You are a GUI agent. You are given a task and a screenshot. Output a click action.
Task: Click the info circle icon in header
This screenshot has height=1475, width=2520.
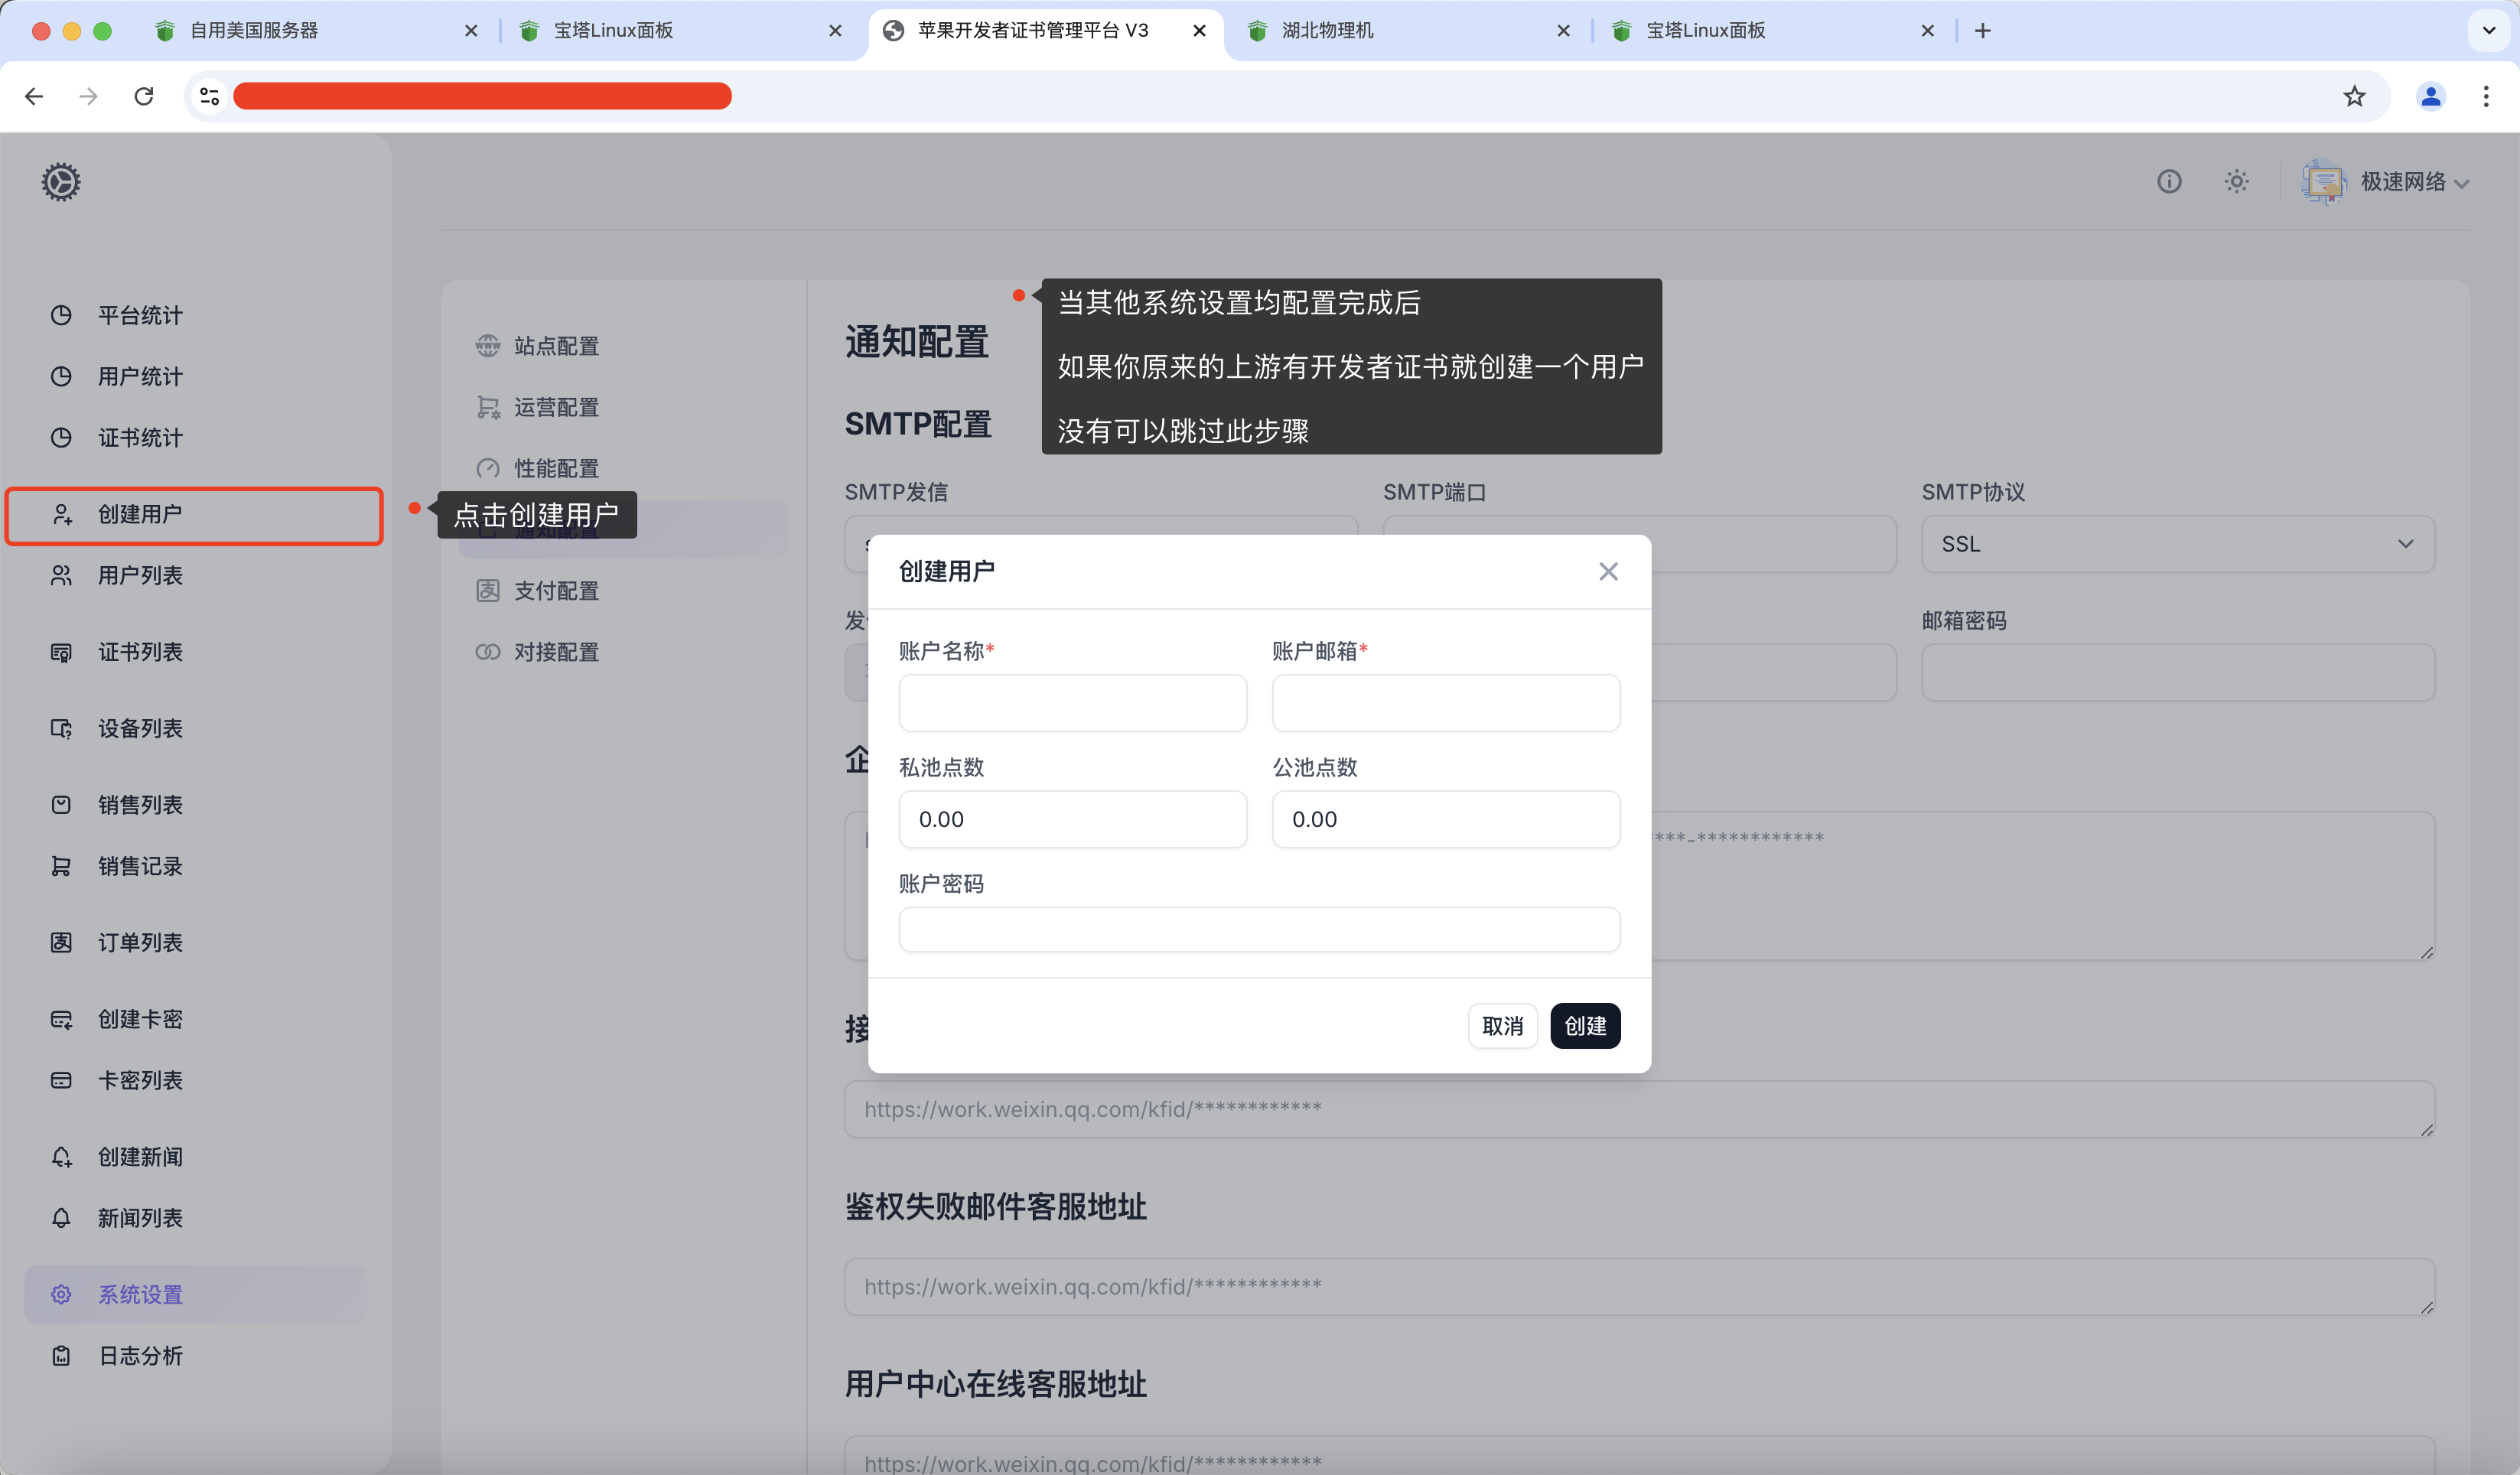pos(2169,181)
